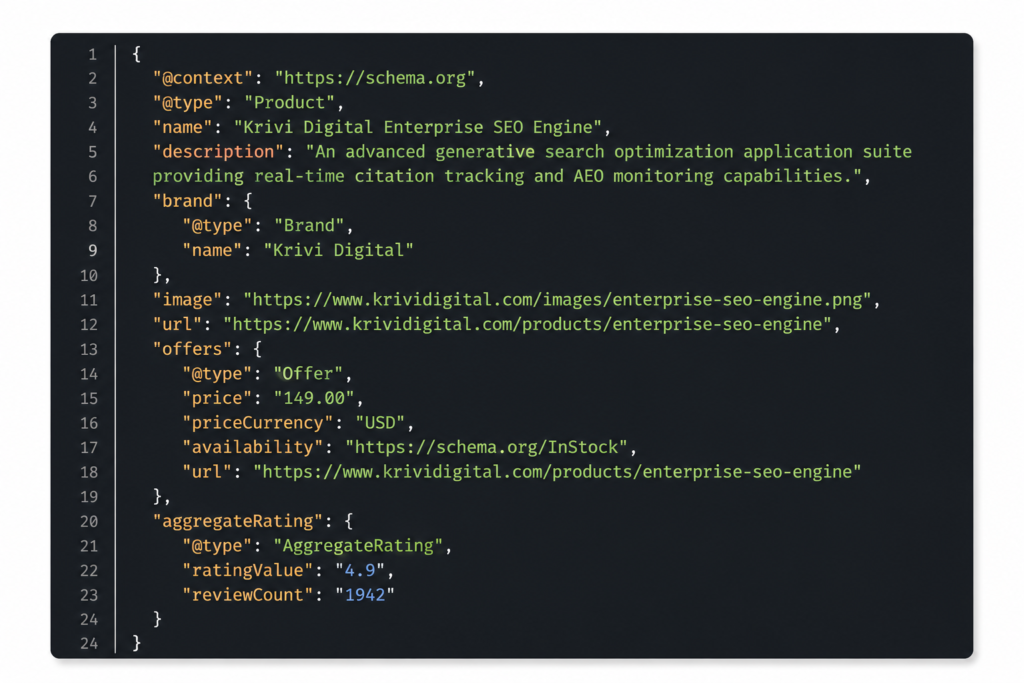Select the enterprise-seo-engine.png image URL
This screenshot has height=683, width=1024.
click(x=558, y=300)
